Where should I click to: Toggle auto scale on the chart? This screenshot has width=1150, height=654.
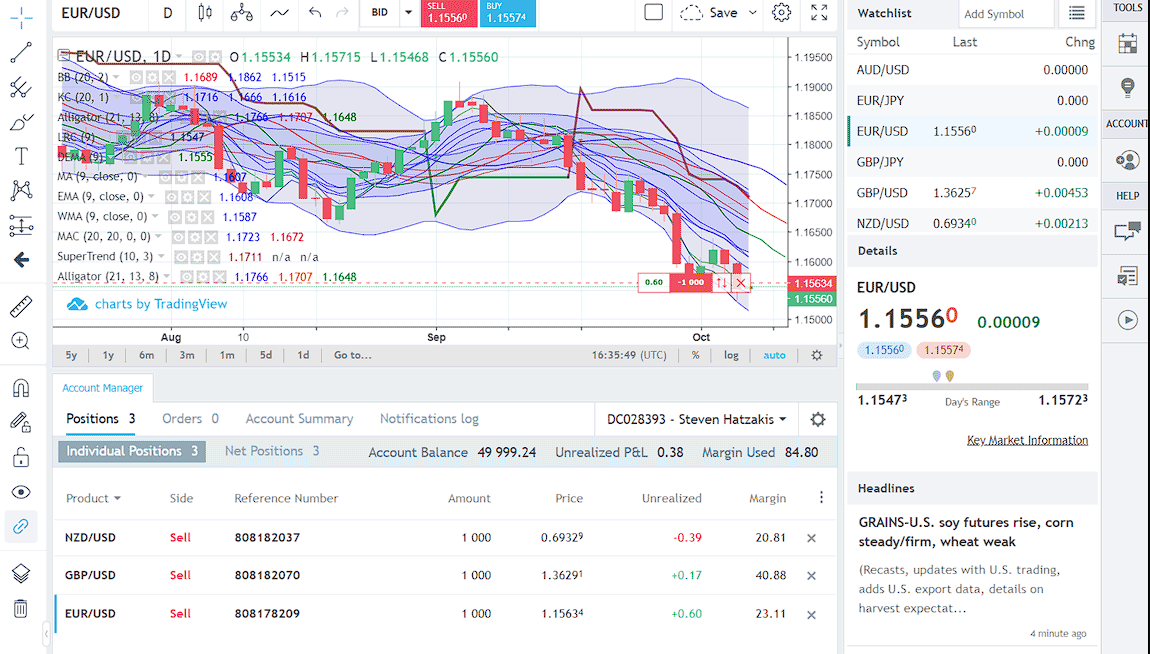(774, 355)
